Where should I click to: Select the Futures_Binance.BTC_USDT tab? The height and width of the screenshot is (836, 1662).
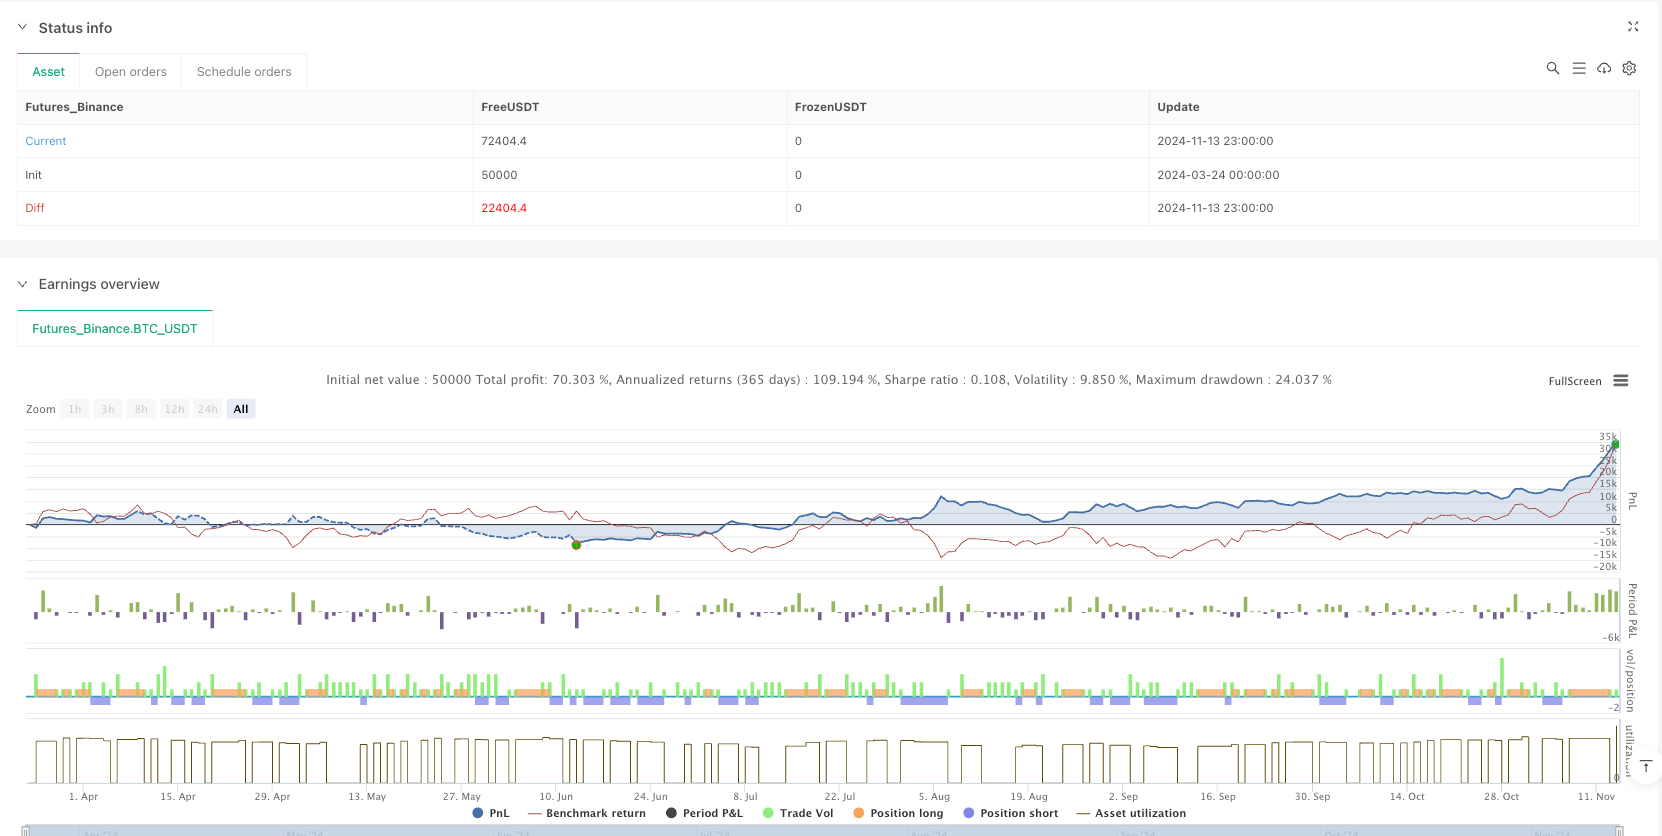tap(115, 328)
